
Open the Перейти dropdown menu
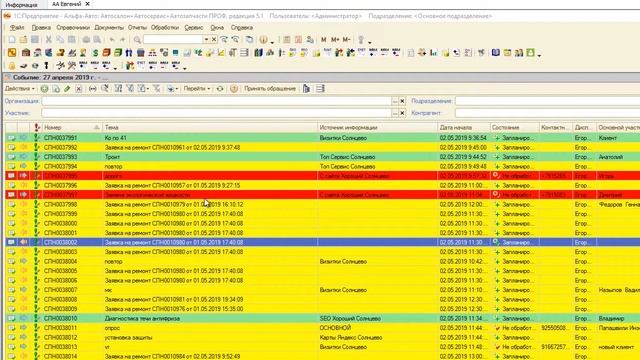197,89
